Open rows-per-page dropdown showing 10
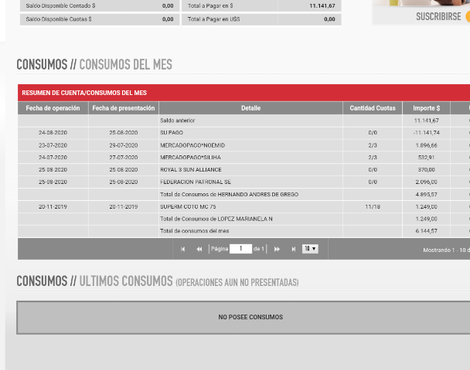 310,249
